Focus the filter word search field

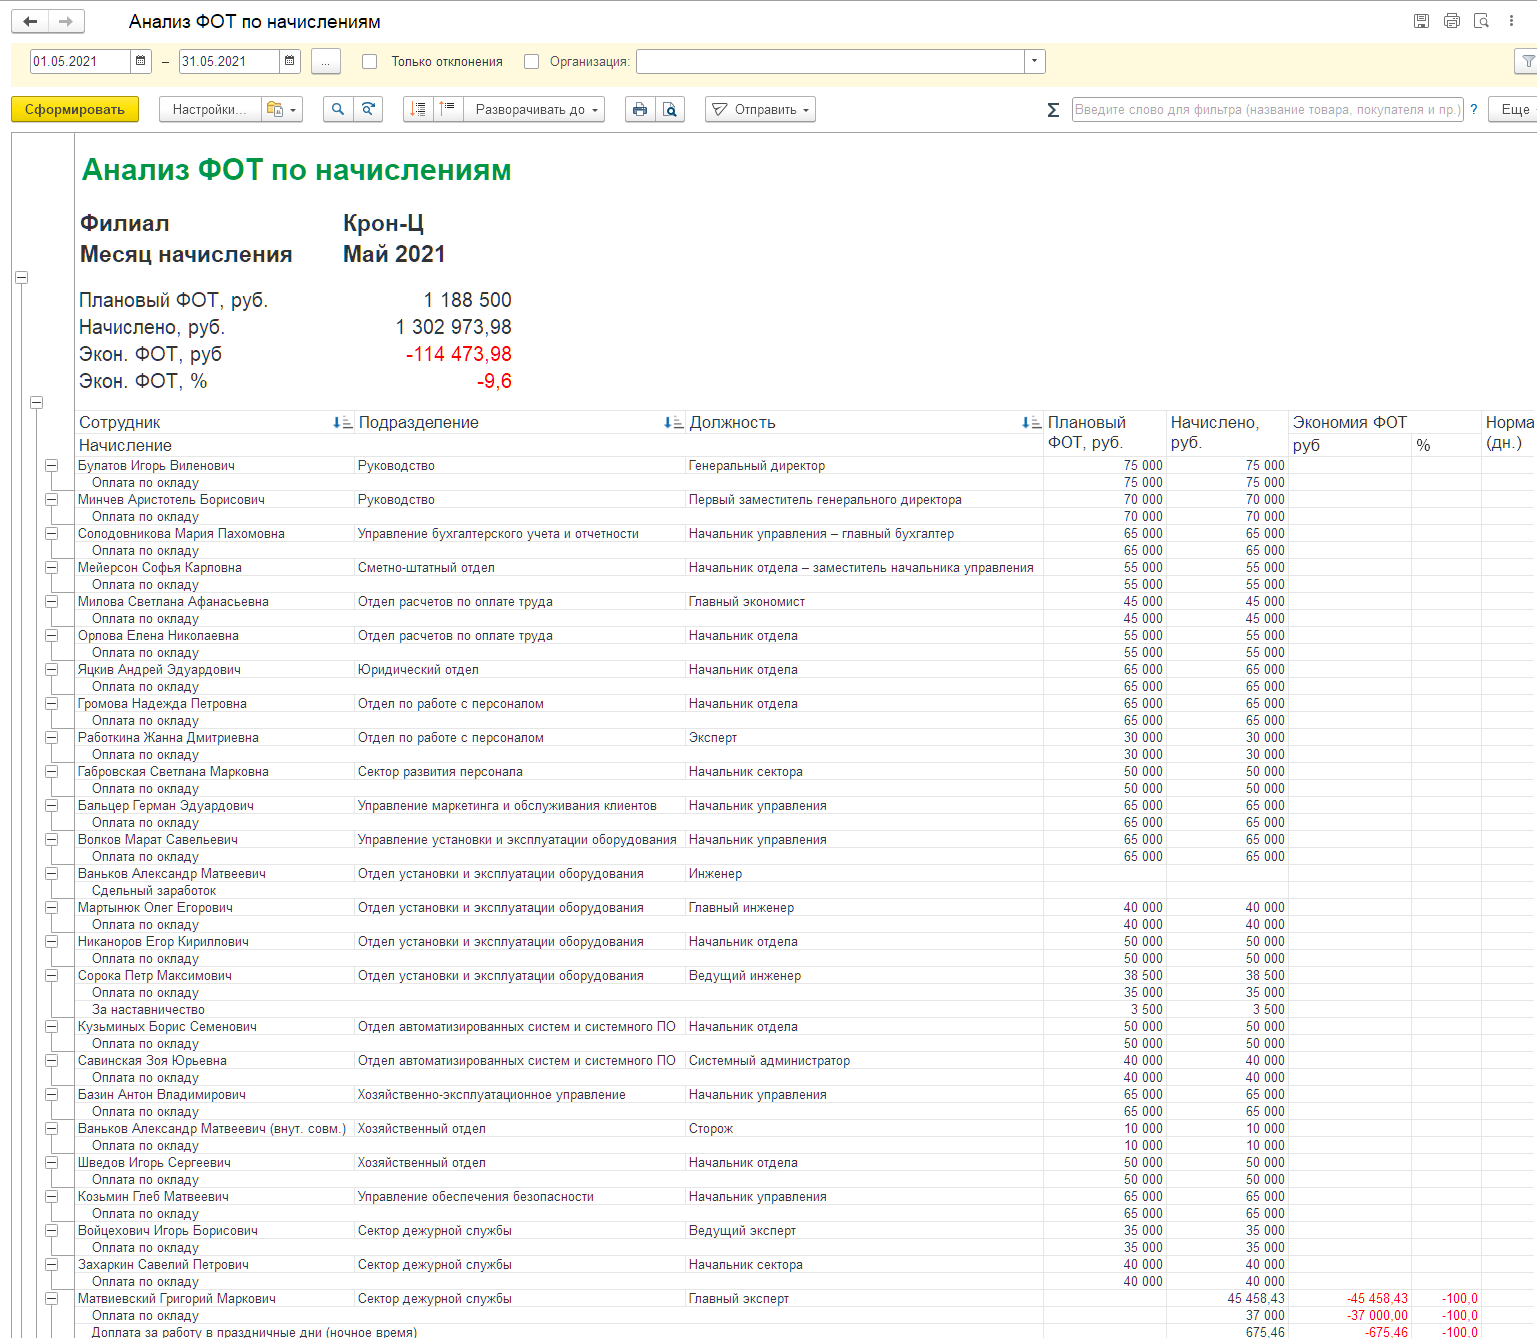(1267, 109)
